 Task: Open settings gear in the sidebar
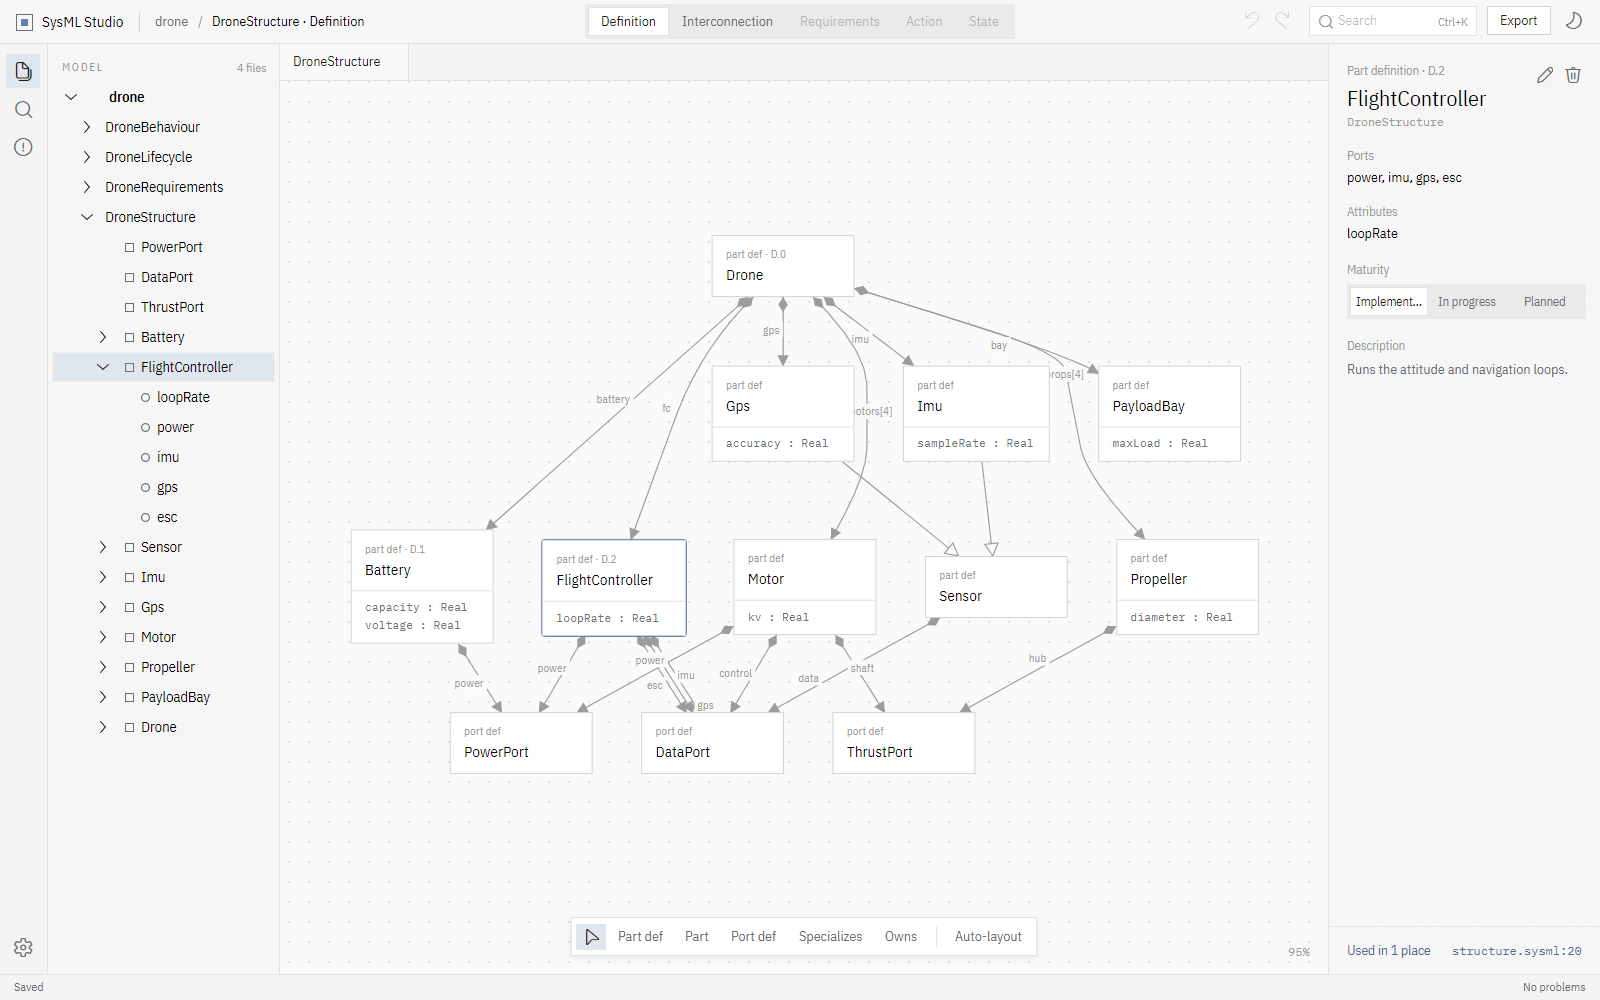click(23, 947)
